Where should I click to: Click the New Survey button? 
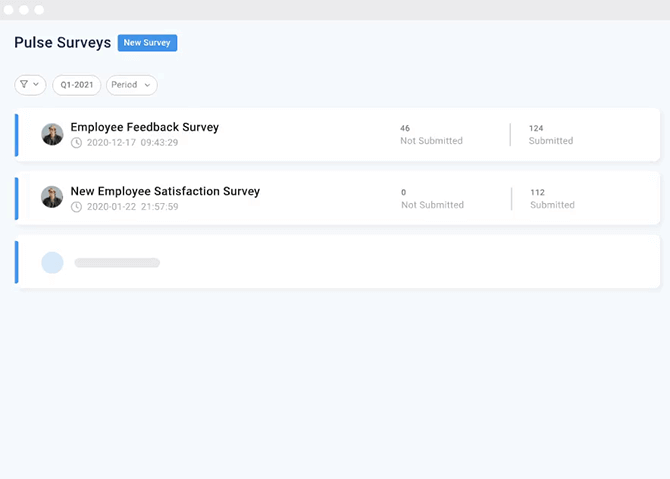[147, 43]
